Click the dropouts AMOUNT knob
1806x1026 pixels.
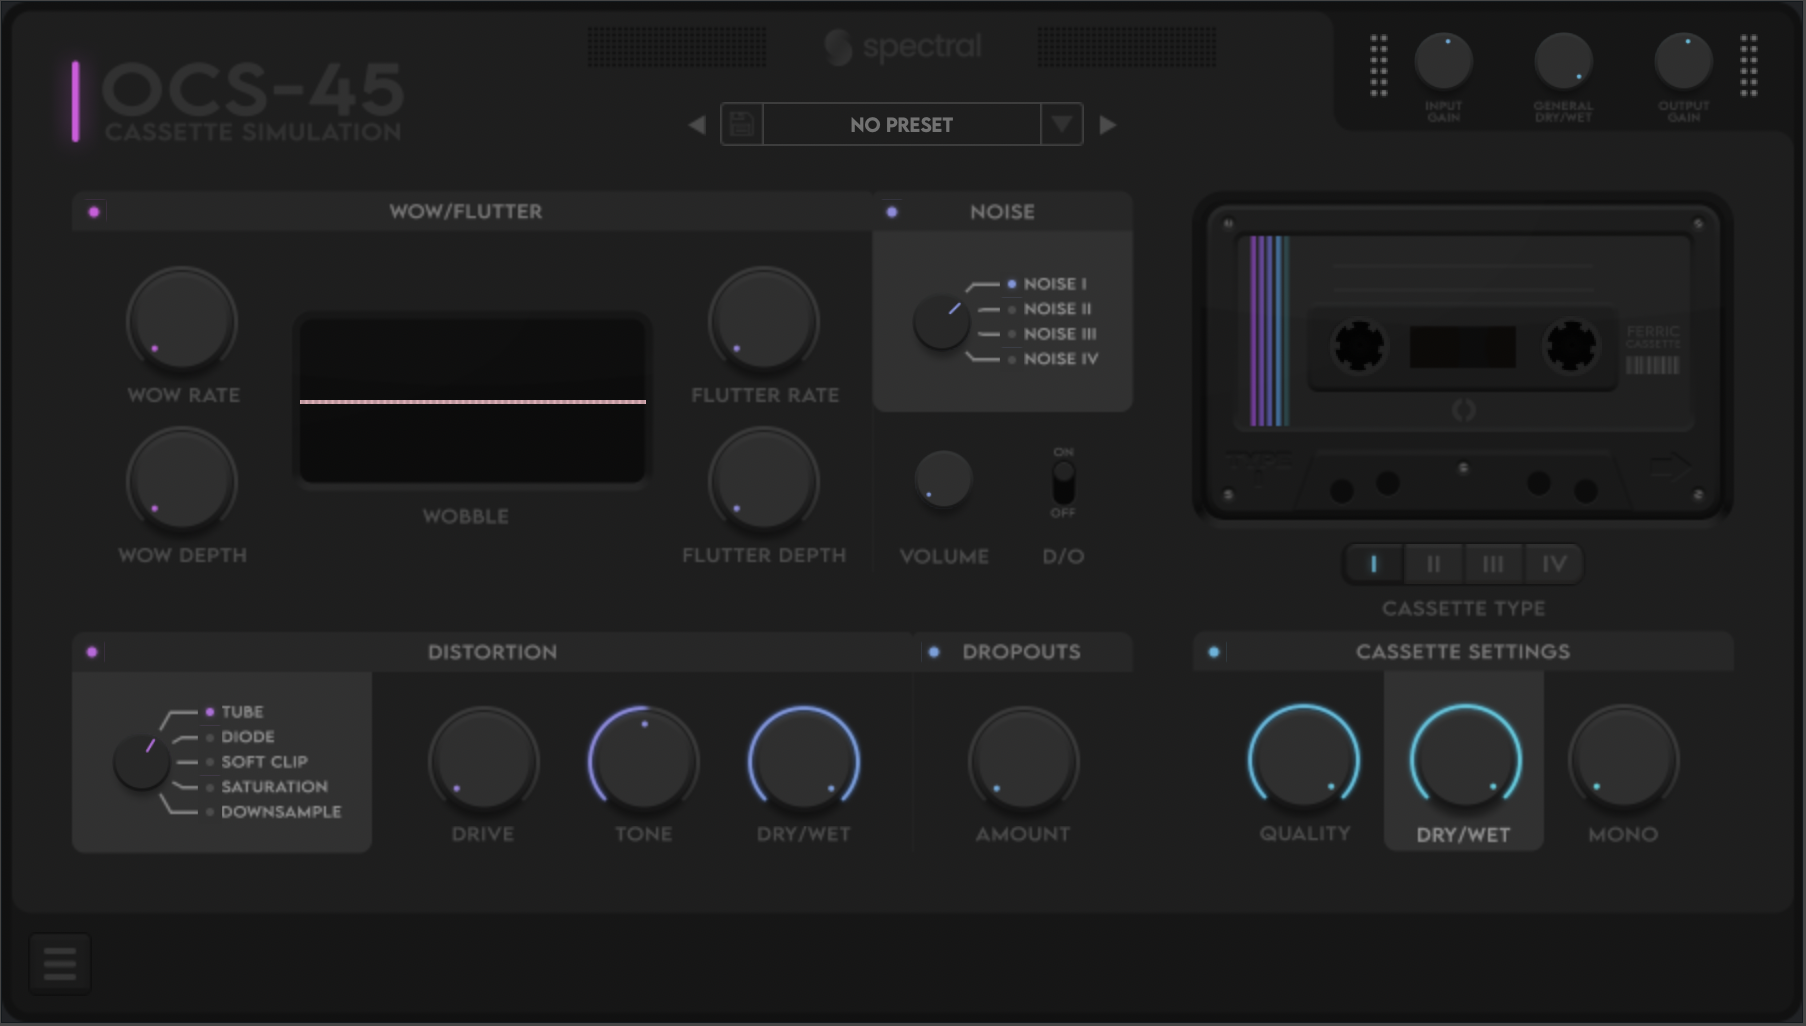[1023, 762]
